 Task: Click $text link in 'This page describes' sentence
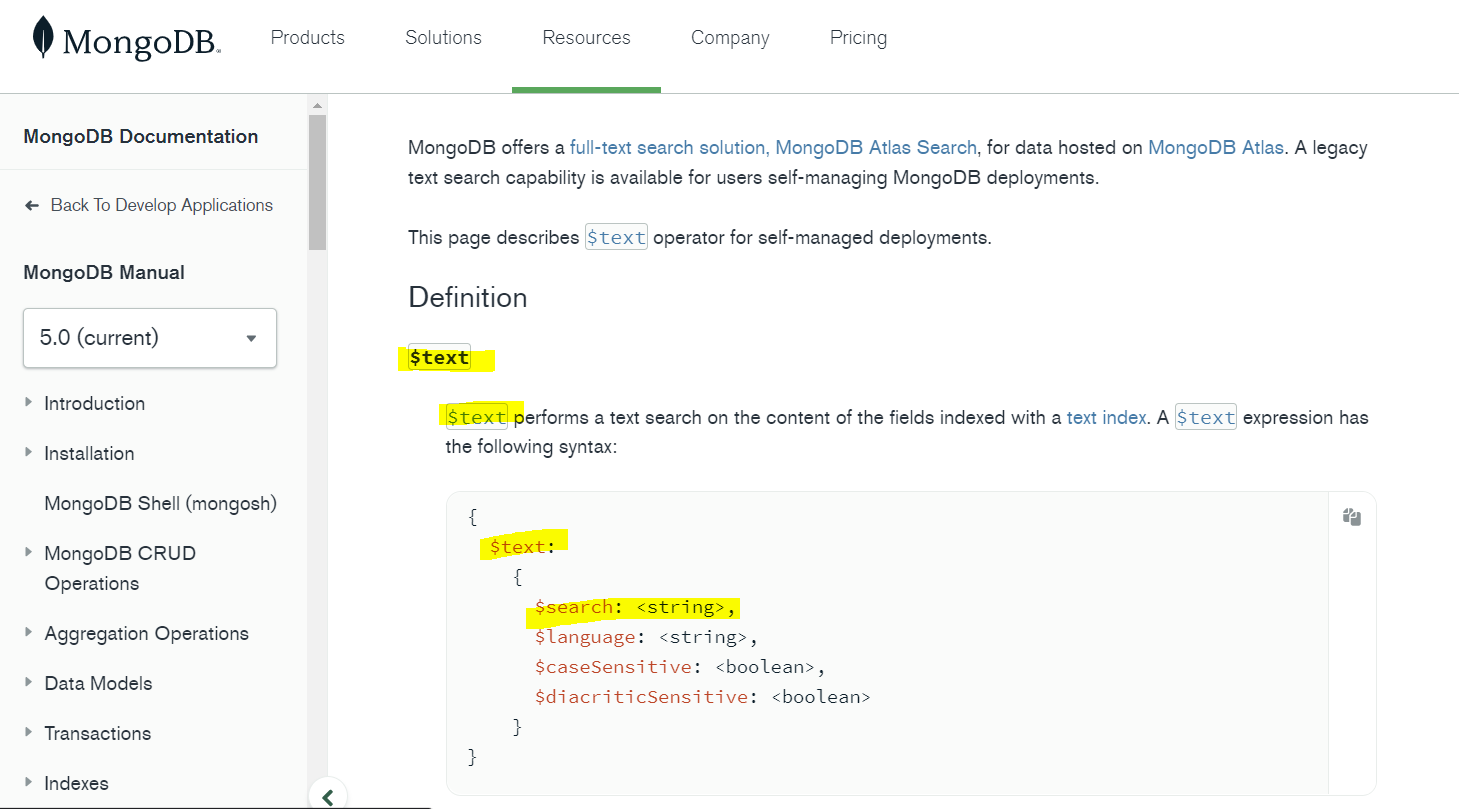pos(616,238)
